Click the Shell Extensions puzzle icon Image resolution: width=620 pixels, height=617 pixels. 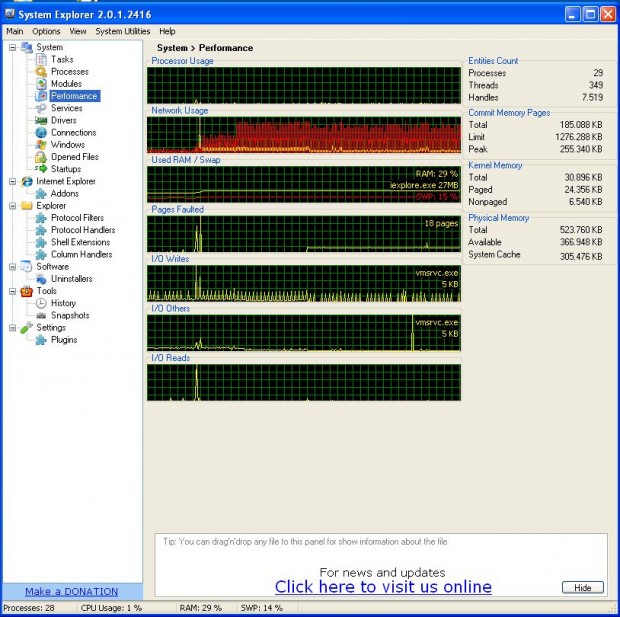point(41,242)
